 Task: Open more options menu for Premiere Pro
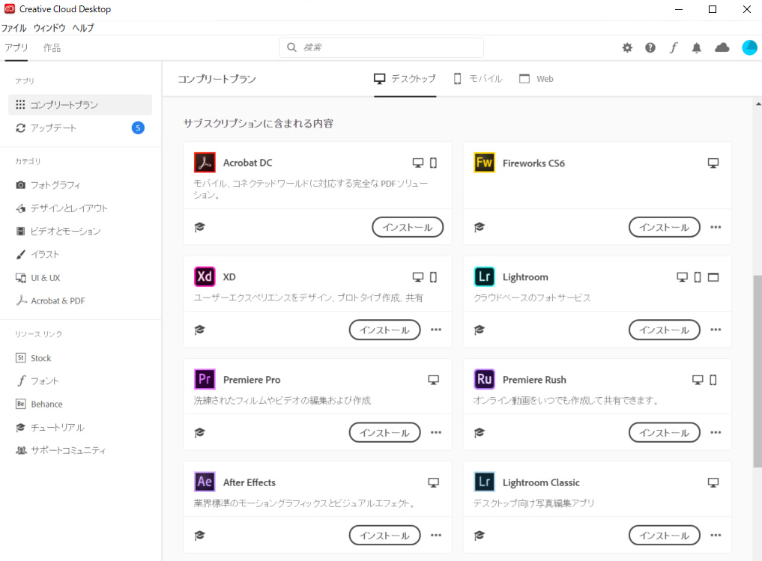[436, 432]
